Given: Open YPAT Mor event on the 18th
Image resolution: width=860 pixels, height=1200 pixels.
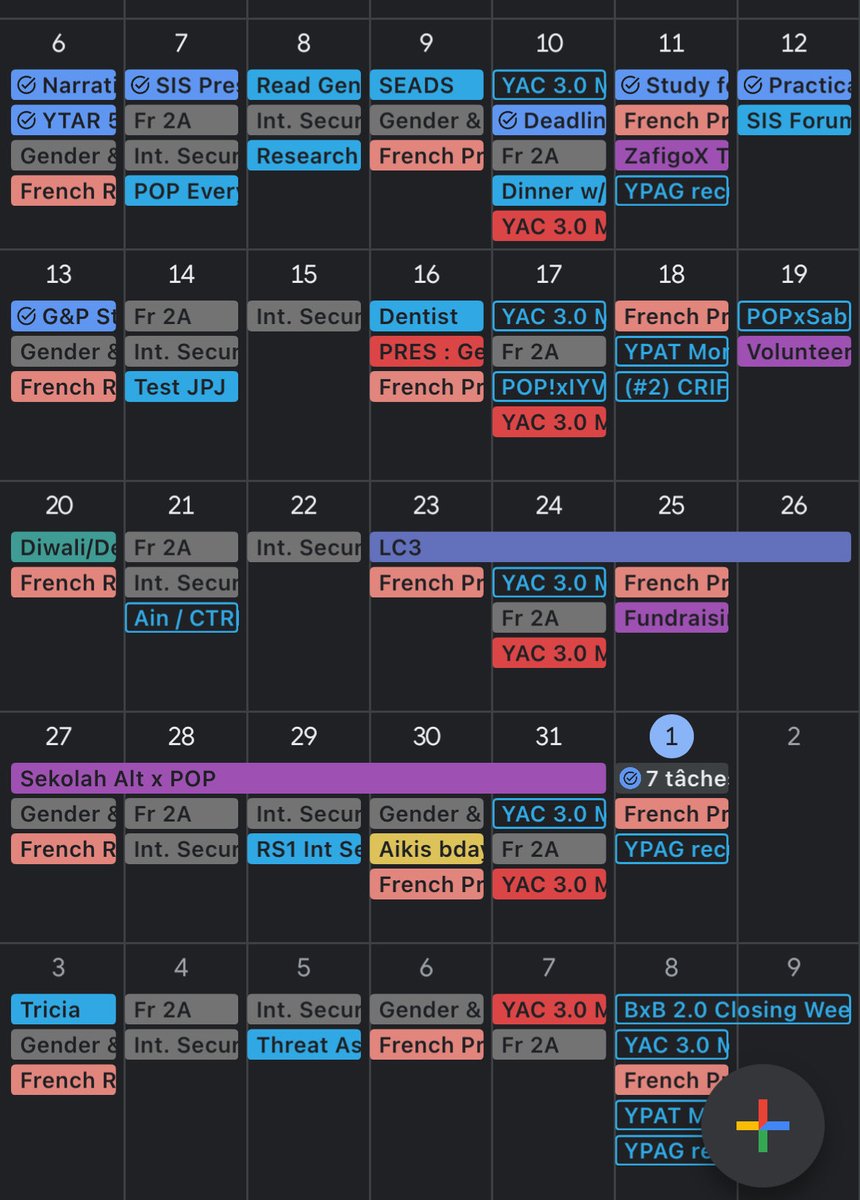Looking at the screenshot, I should [x=671, y=351].
